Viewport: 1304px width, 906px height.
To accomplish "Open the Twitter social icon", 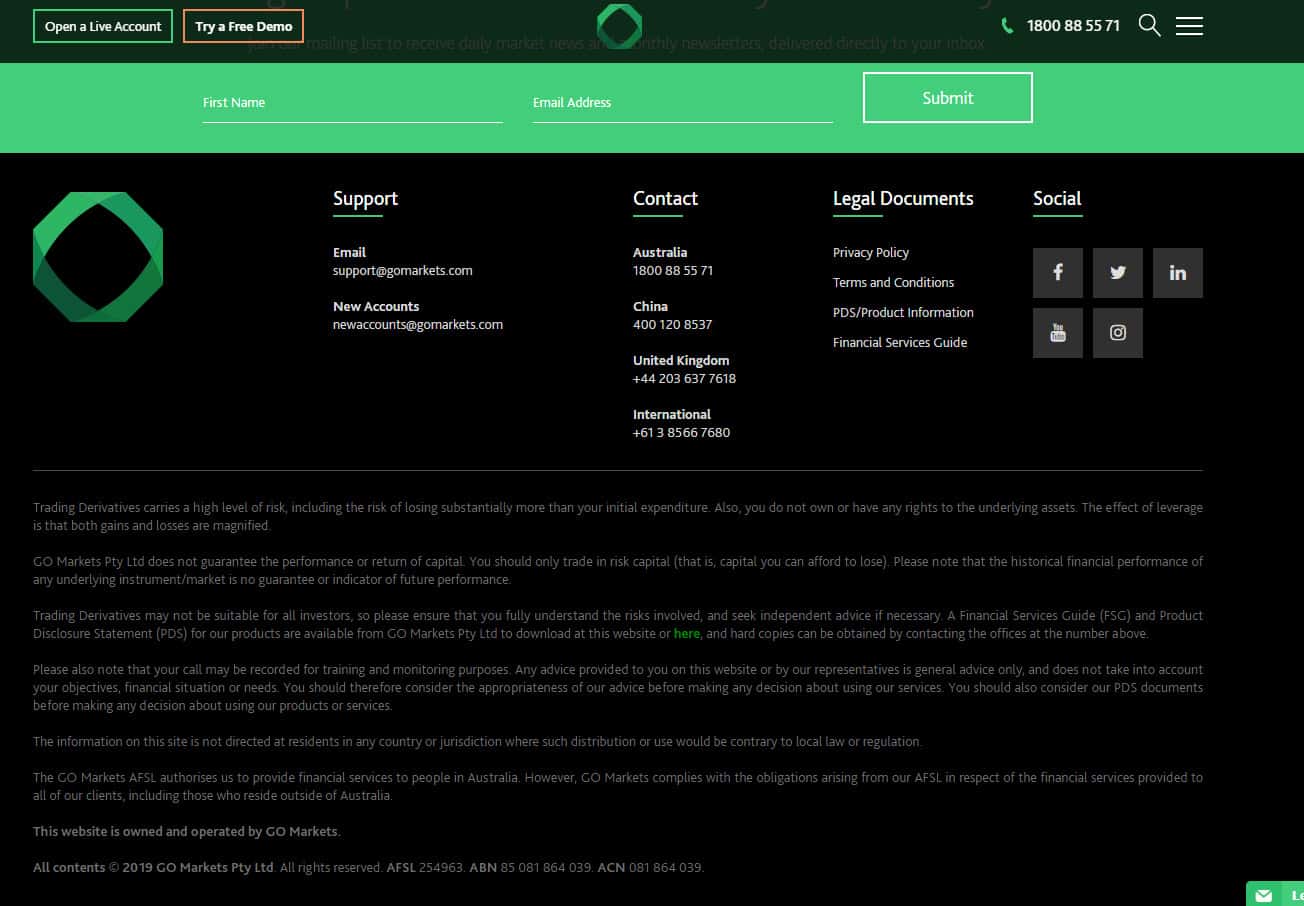I will [x=1117, y=273].
